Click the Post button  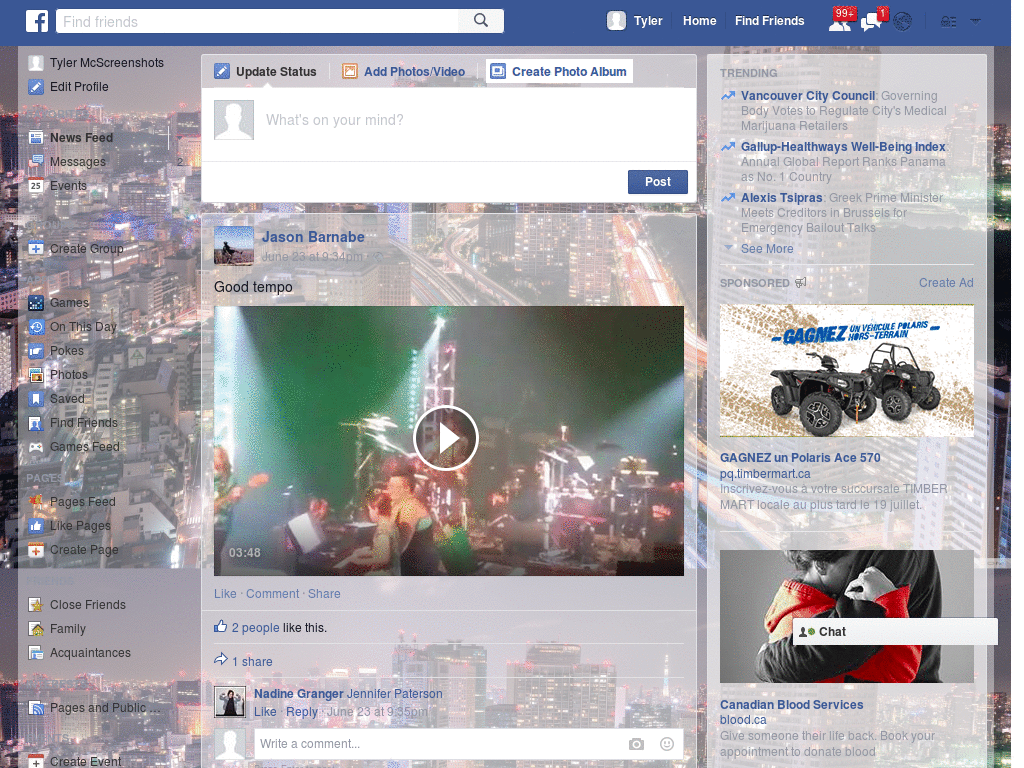tap(657, 181)
